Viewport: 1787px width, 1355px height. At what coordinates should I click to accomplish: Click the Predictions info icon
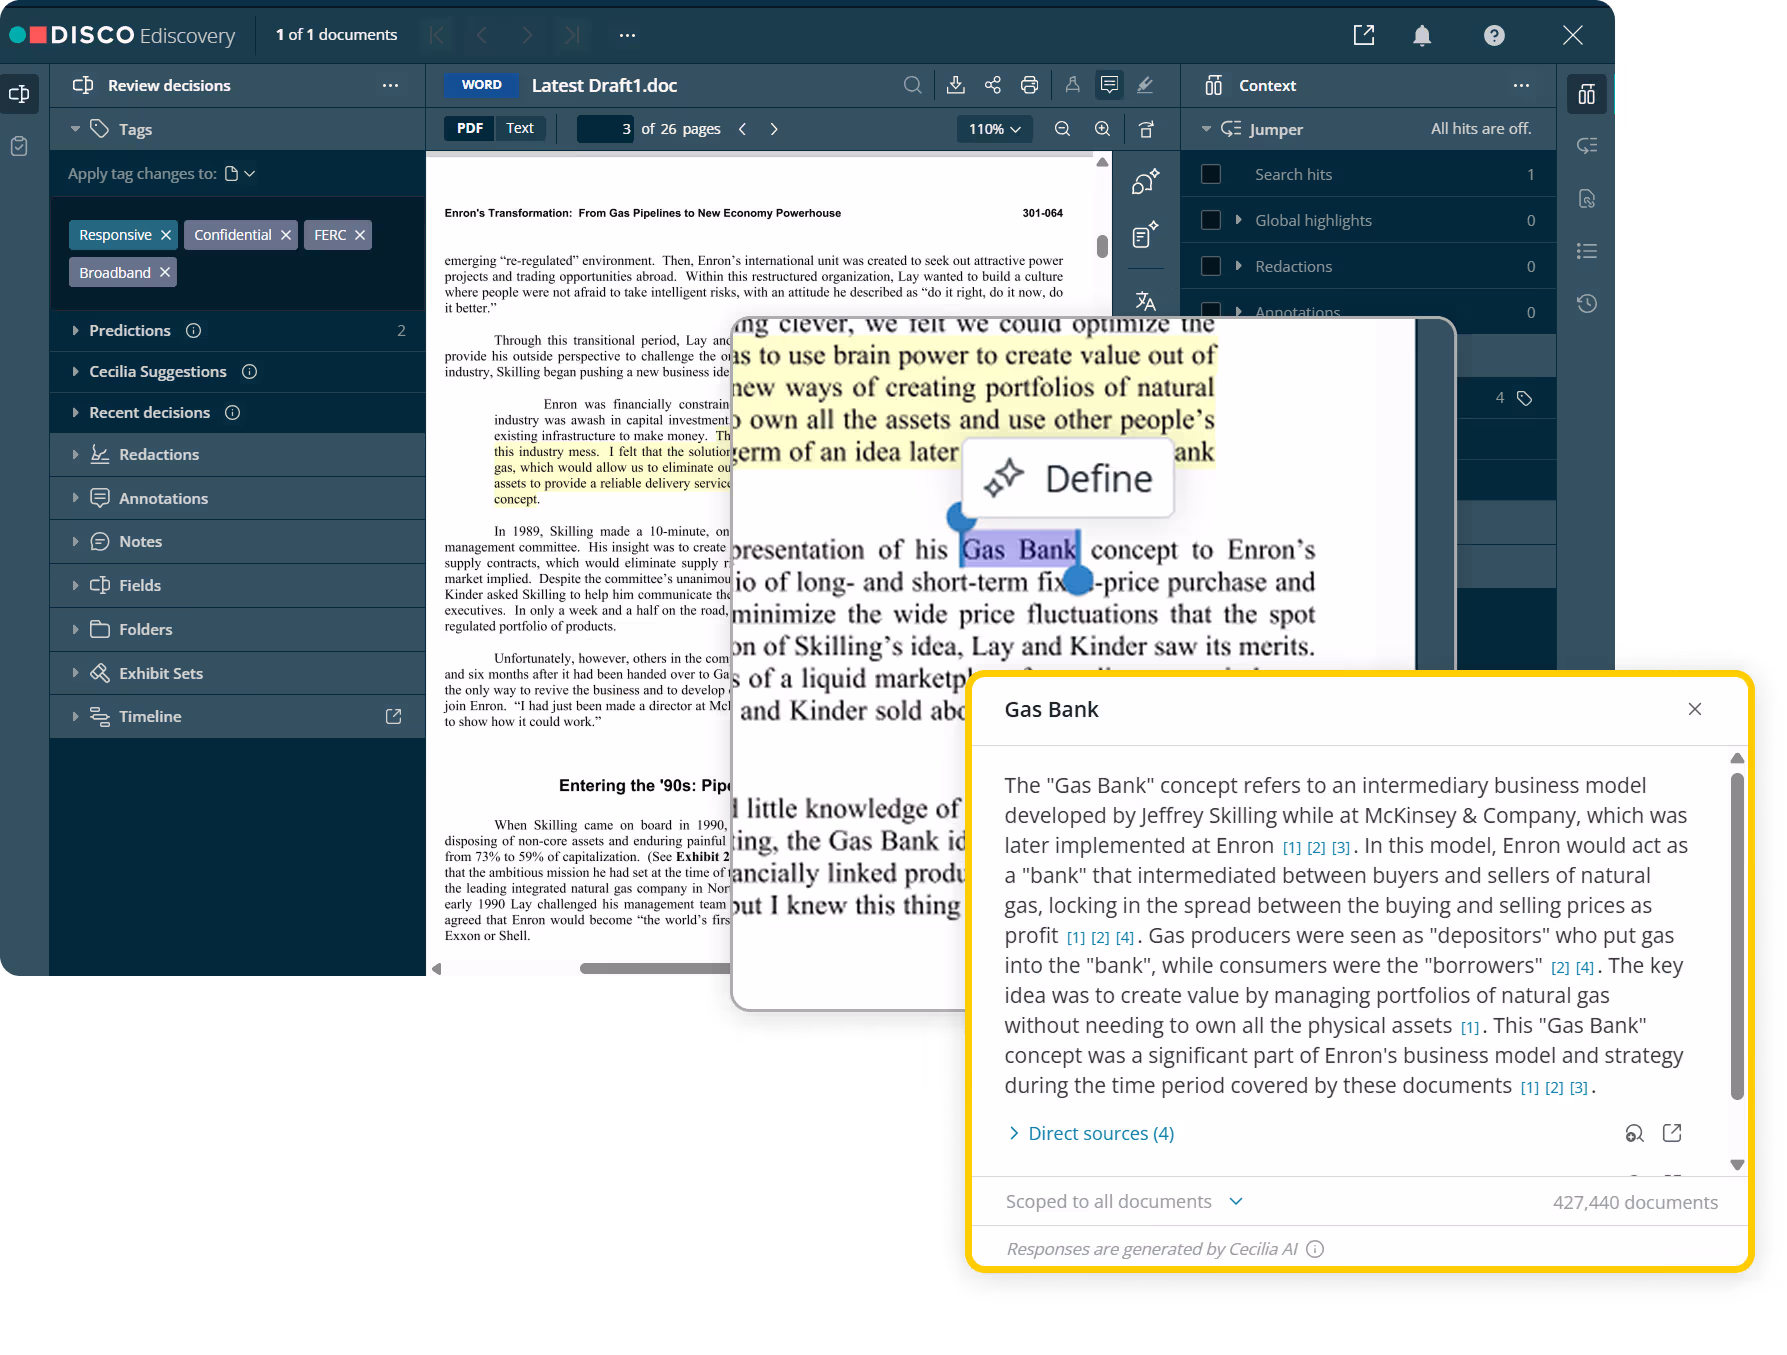click(x=194, y=330)
